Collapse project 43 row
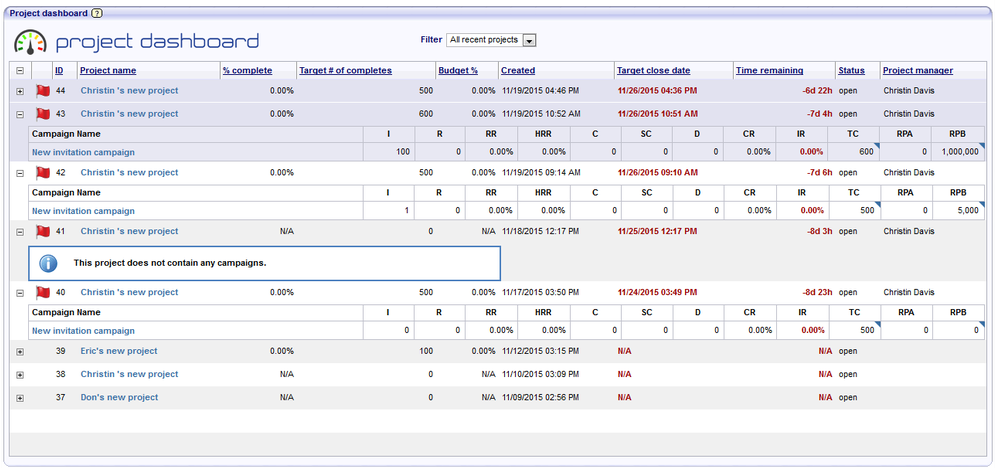995x468 pixels. pos(20,115)
